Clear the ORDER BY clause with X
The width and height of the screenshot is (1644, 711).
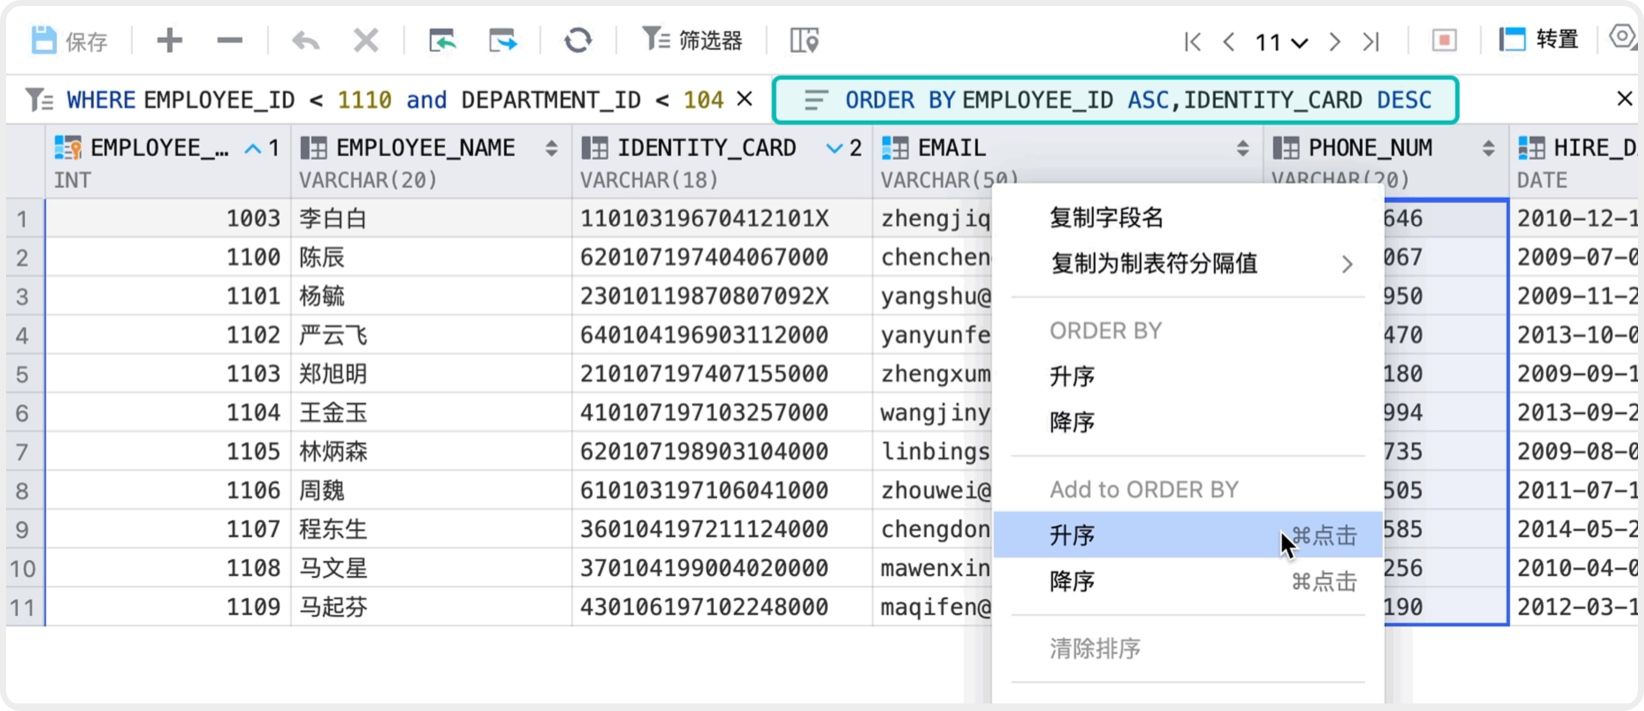(1625, 98)
